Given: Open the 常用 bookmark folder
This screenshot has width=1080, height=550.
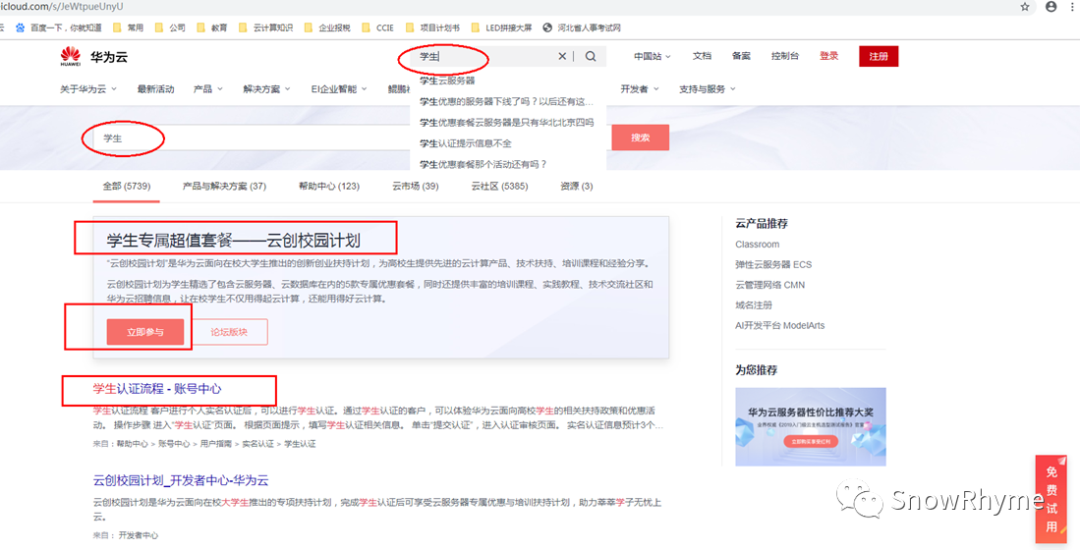Looking at the screenshot, I should pyautogui.click(x=128, y=28).
